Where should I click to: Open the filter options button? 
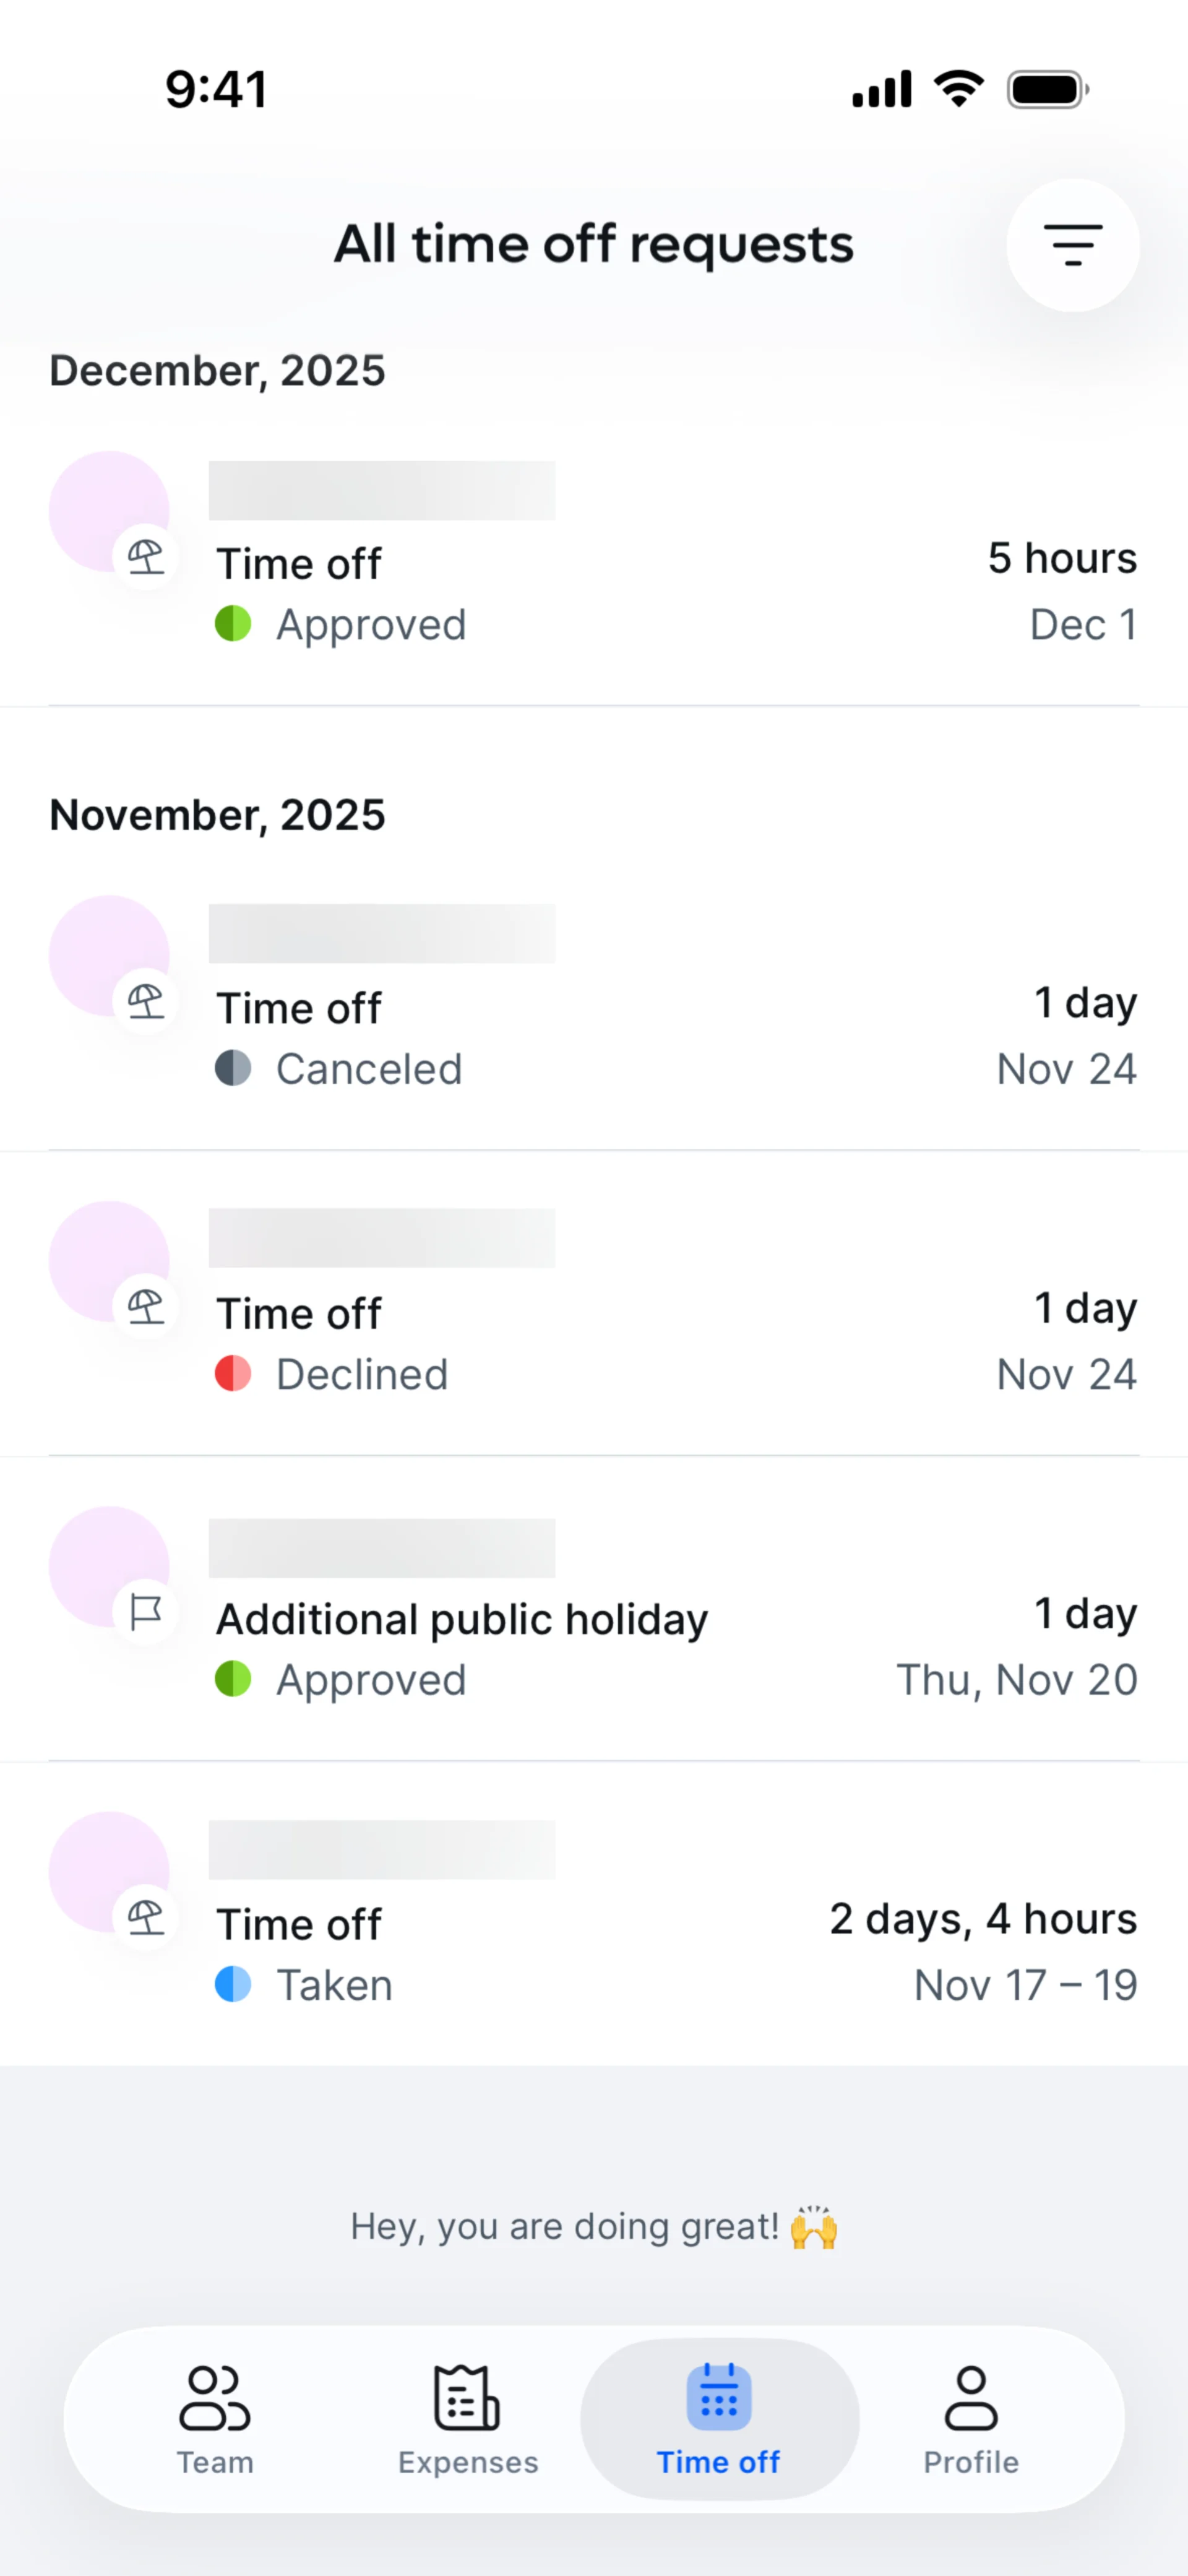tap(1072, 245)
